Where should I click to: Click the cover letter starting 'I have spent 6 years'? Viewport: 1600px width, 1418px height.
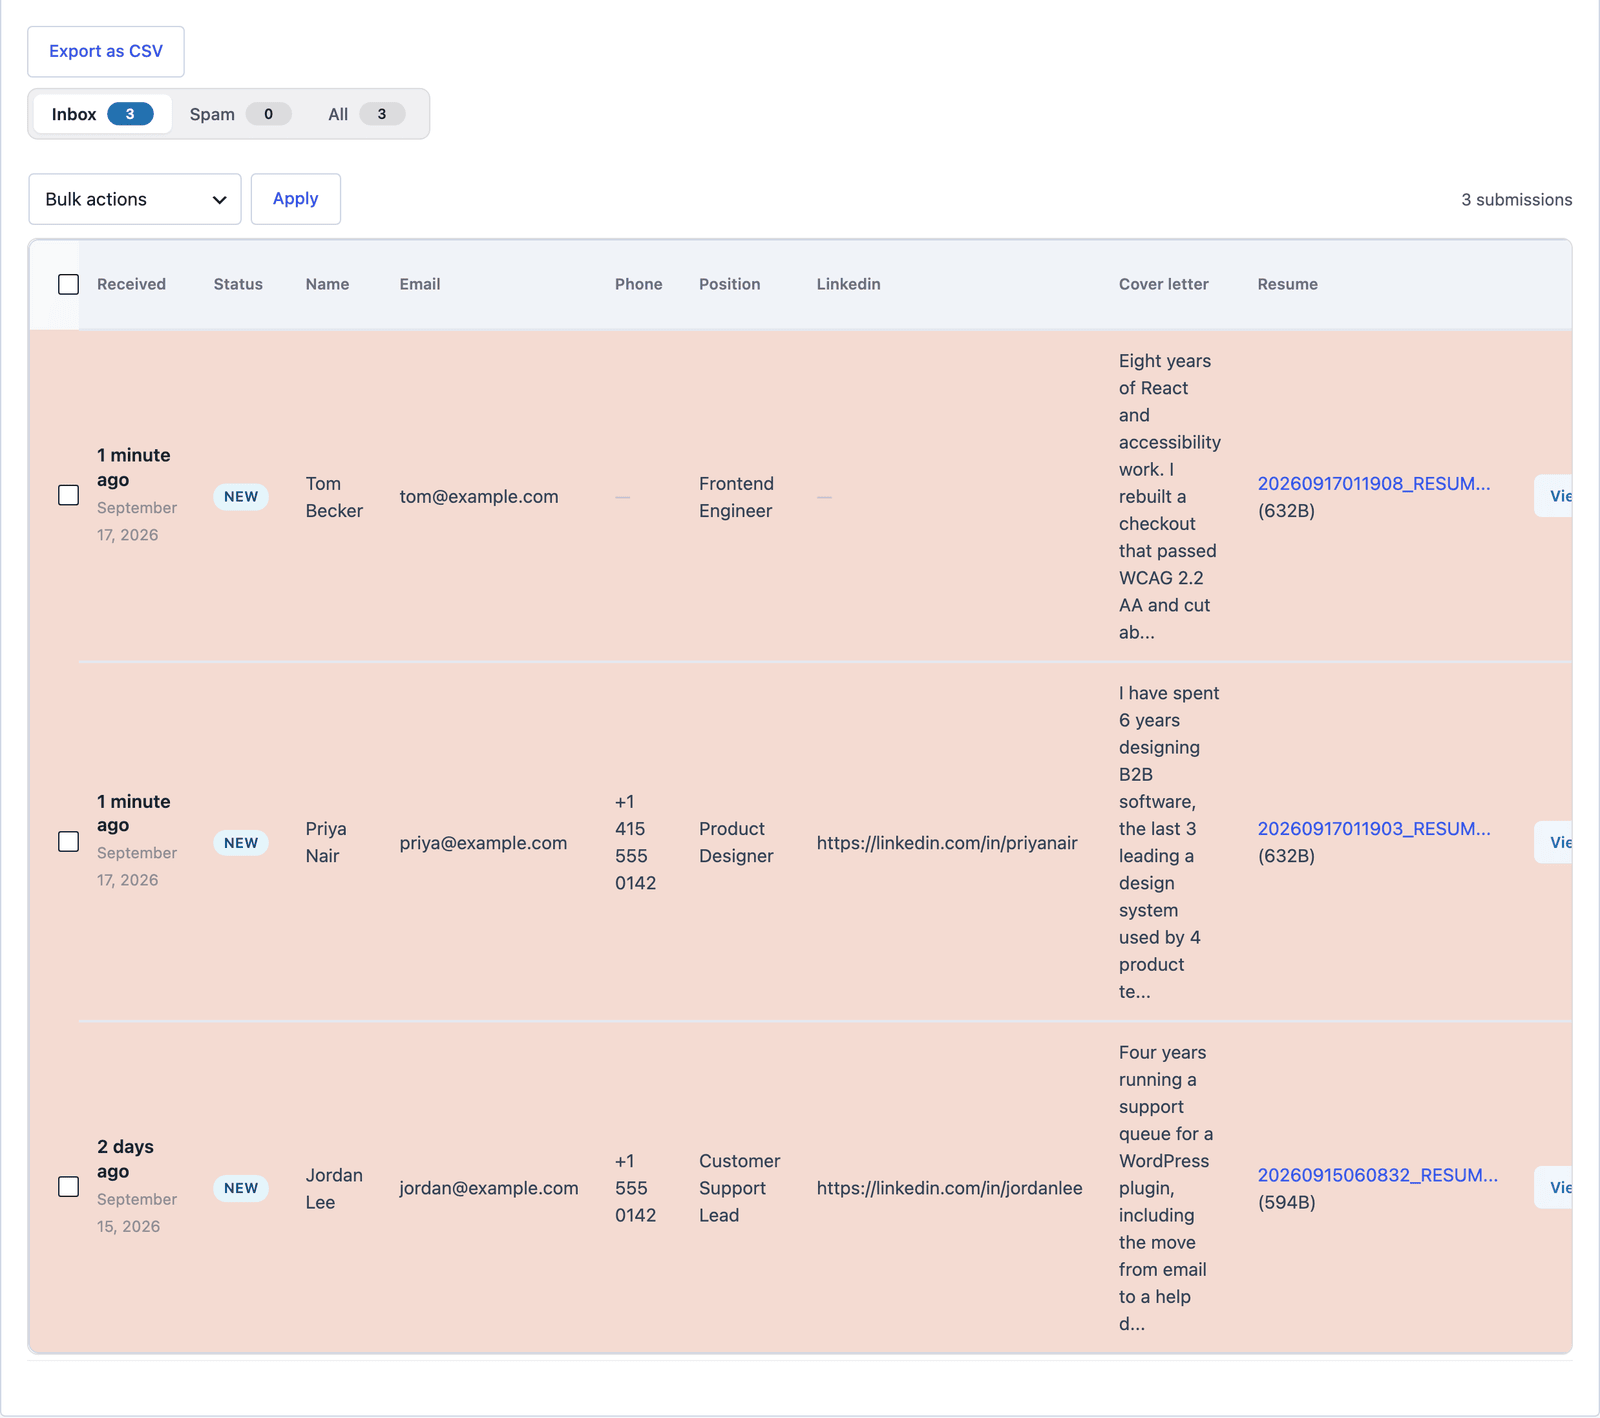pyautogui.click(x=1169, y=842)
